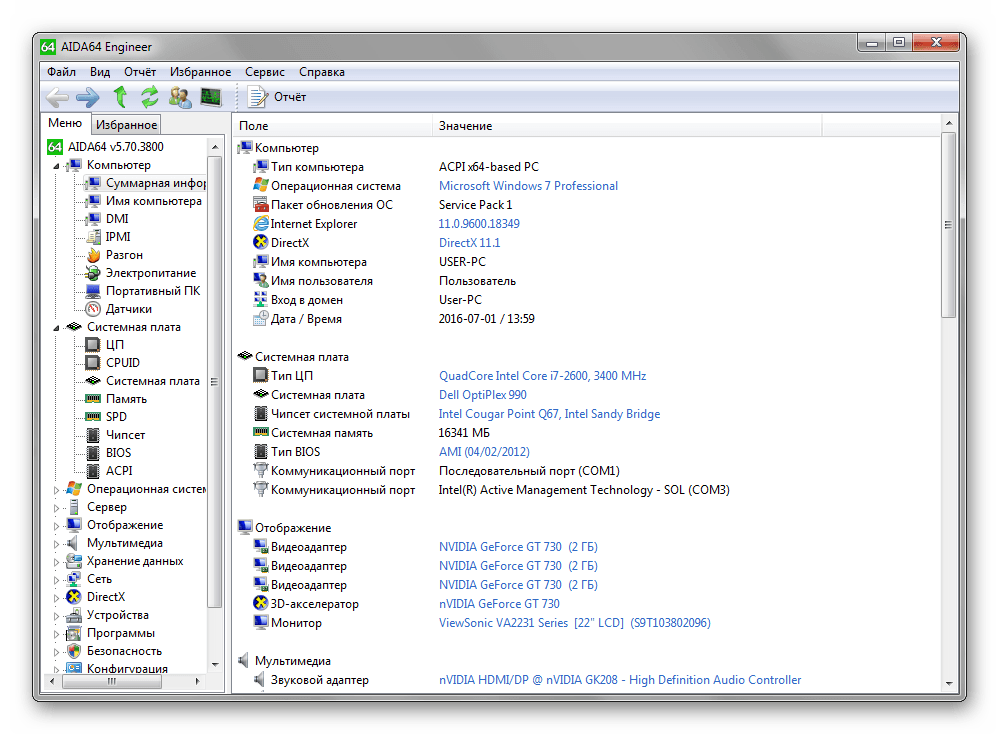Open Датчики sensor item

click(128, 309)
